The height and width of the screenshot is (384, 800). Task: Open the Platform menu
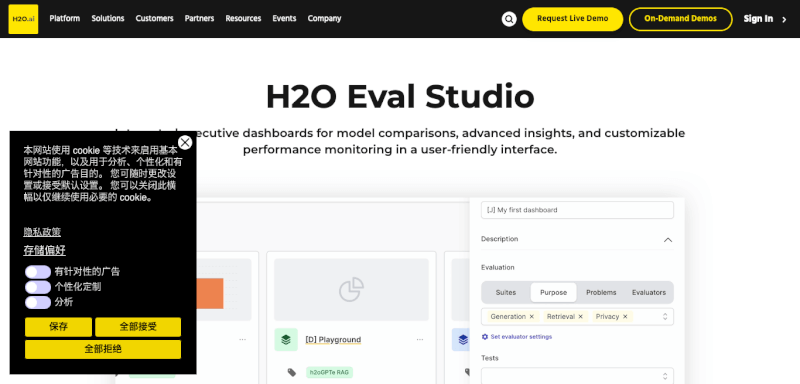(65, 18)
